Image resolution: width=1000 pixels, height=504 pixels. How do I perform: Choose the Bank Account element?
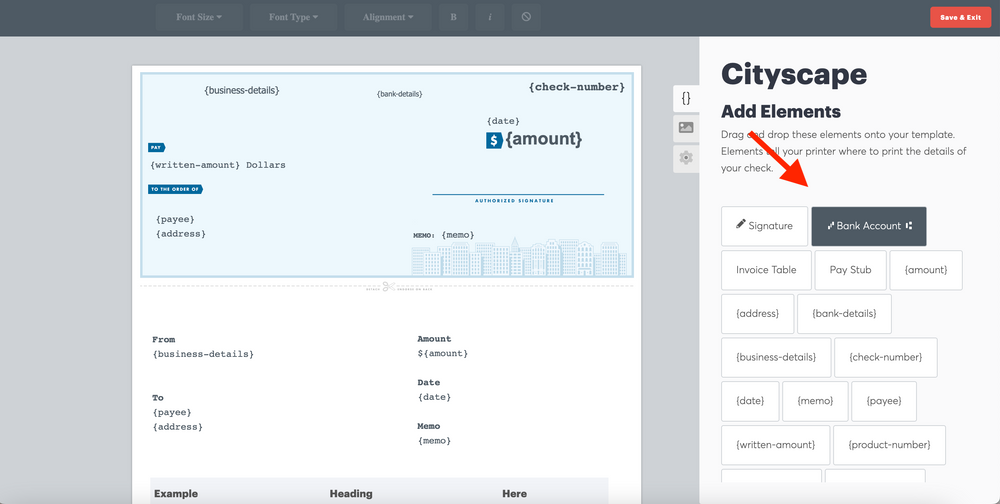coord(868,226)
